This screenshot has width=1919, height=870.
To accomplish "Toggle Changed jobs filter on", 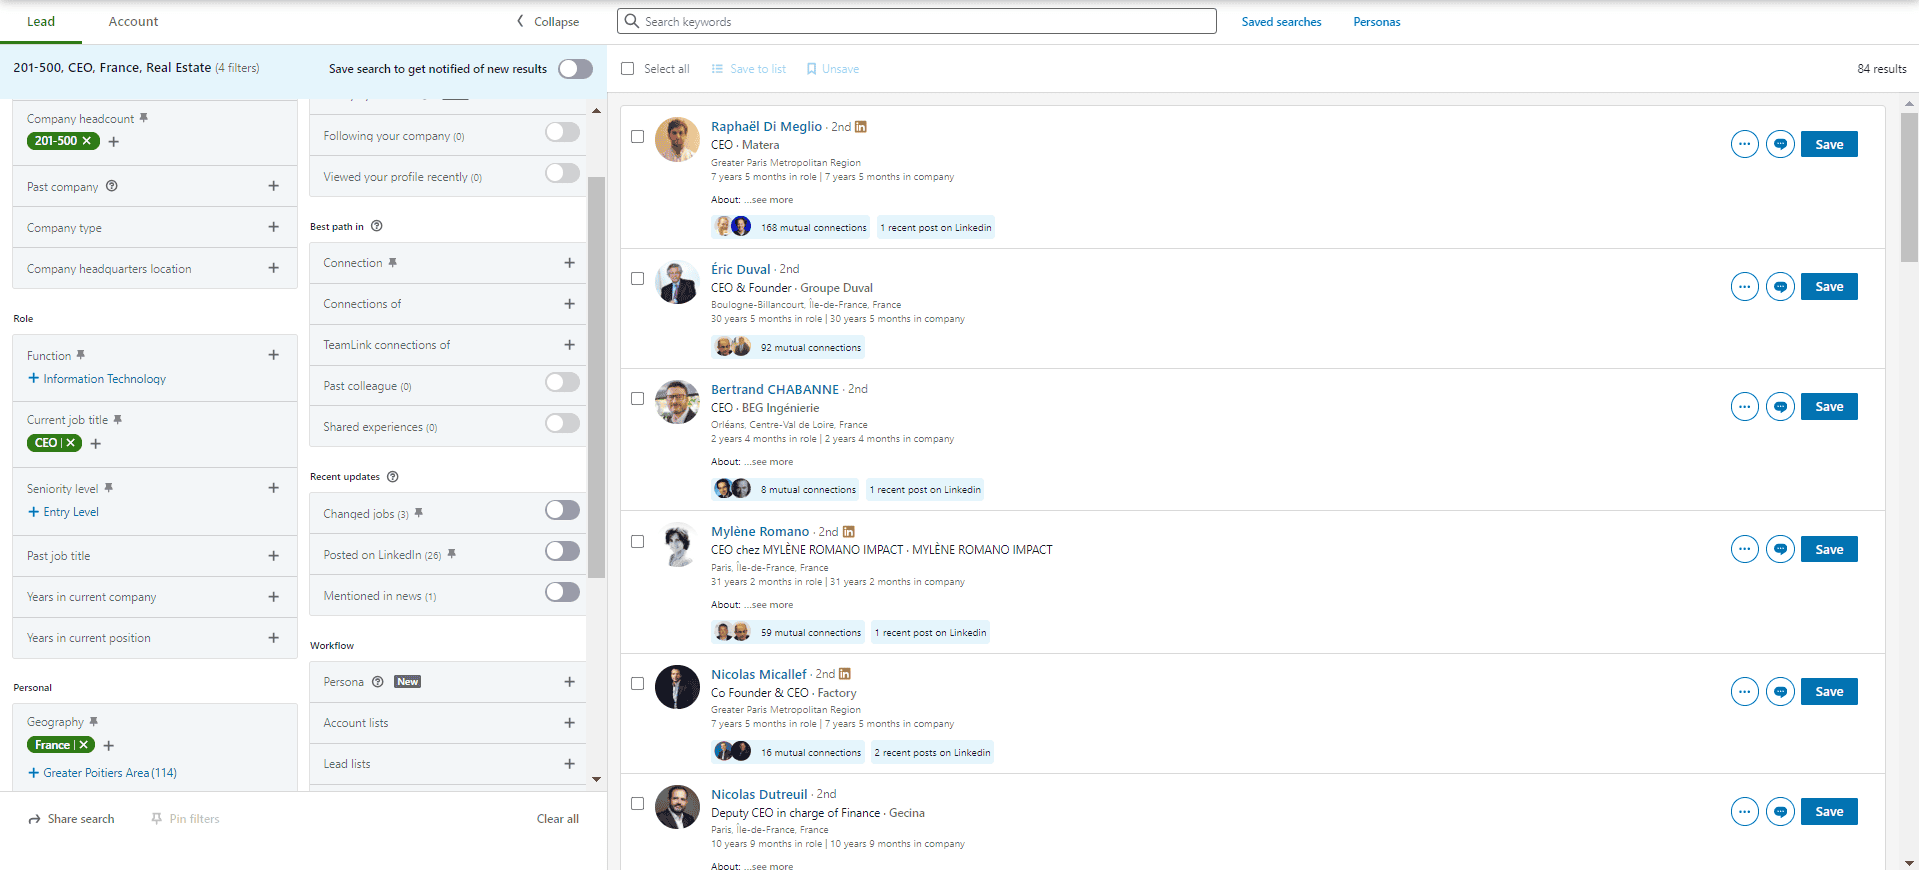I will (562, 511).
